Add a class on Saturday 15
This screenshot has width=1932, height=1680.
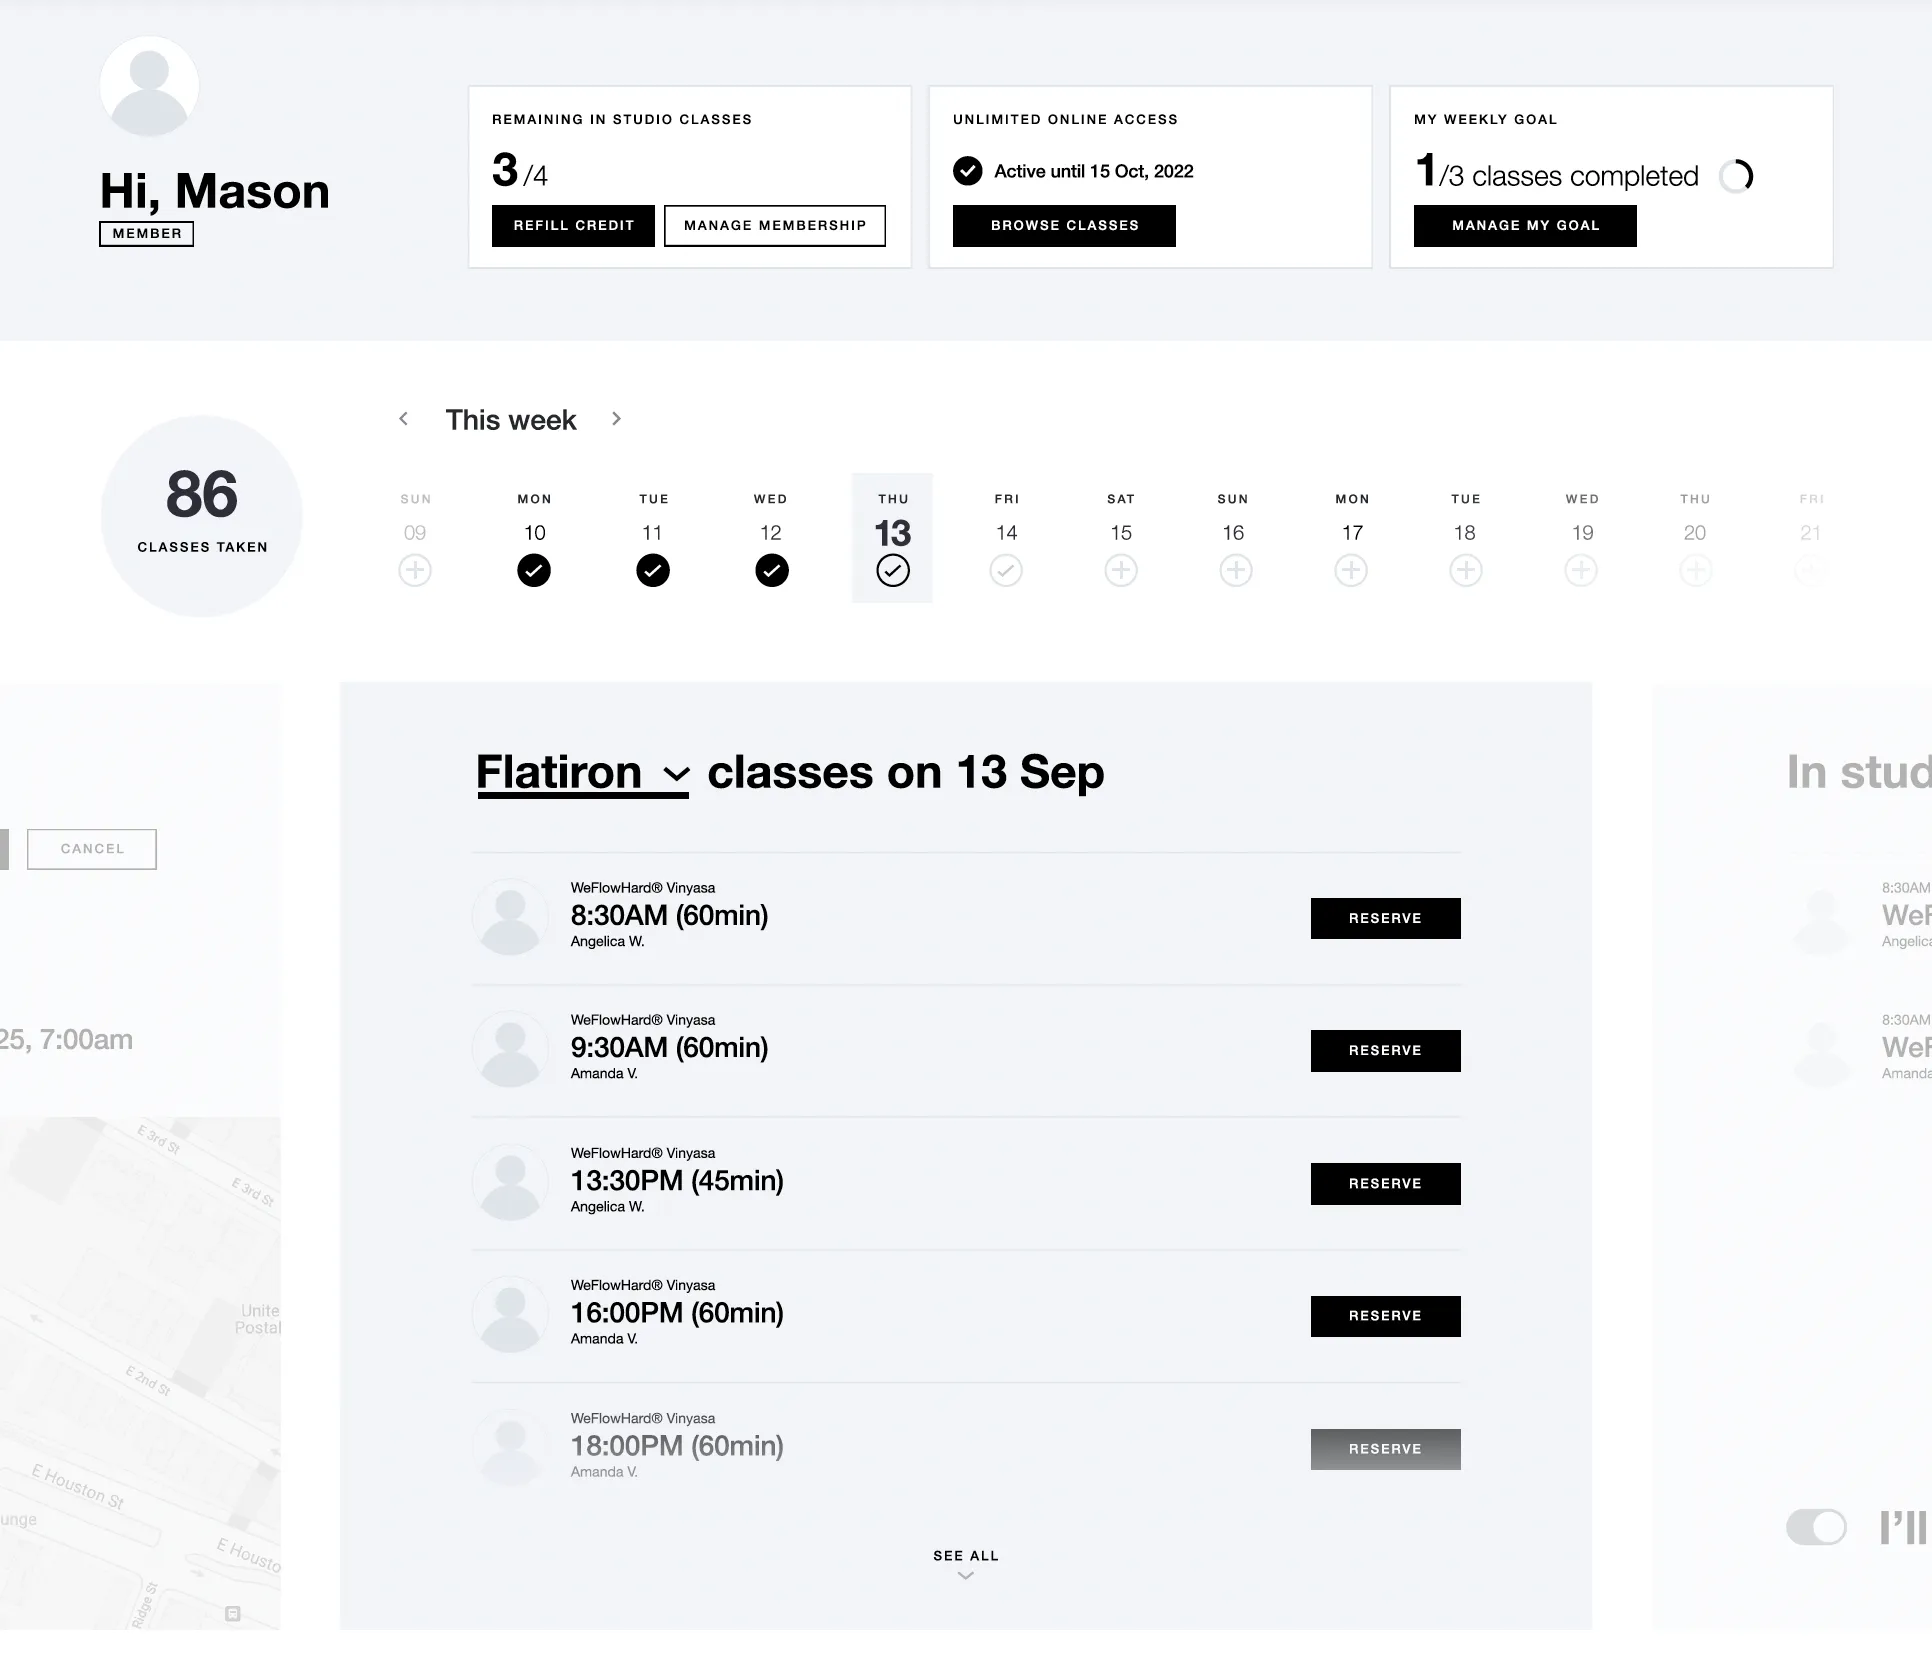[x=1120, y=571]
